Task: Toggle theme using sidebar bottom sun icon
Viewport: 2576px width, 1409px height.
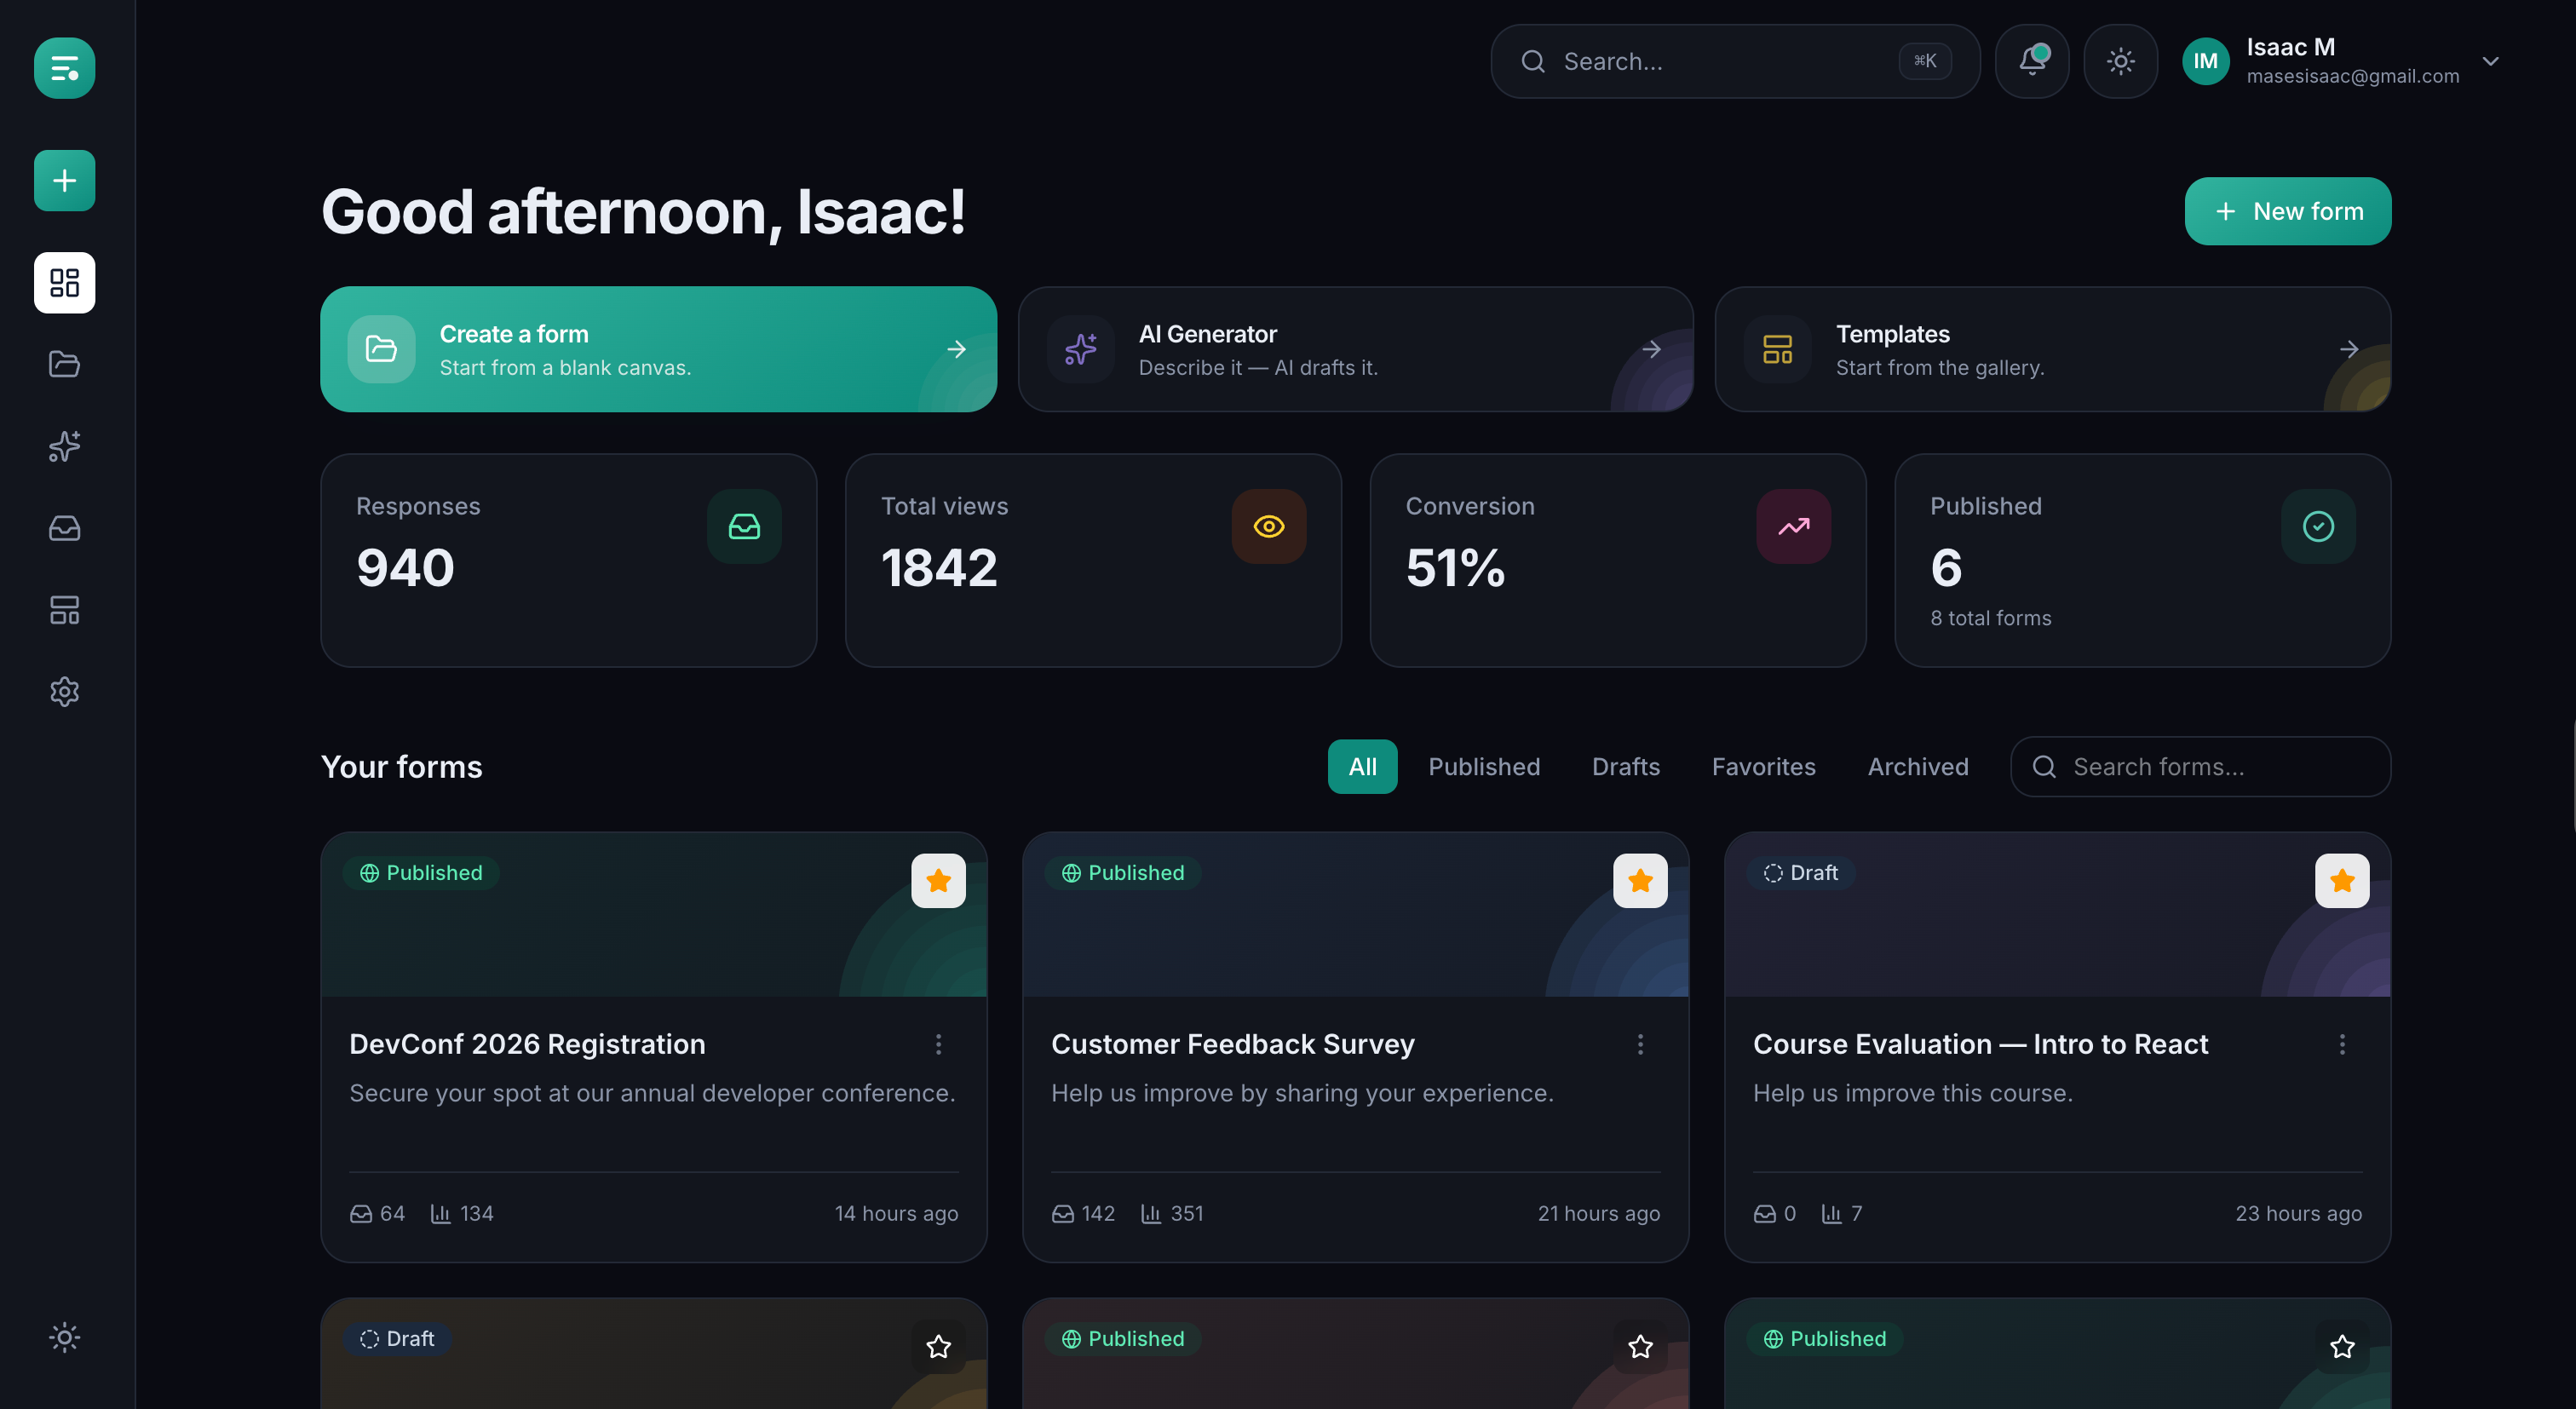Action: 64,1337
